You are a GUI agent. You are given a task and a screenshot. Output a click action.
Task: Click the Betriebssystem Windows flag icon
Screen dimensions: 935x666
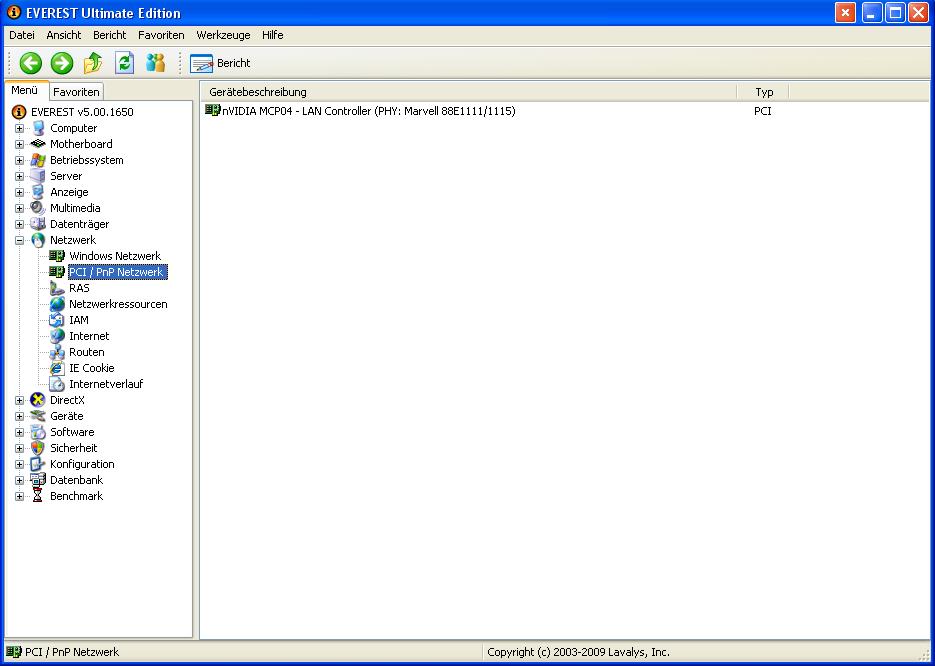click(38, 160)
